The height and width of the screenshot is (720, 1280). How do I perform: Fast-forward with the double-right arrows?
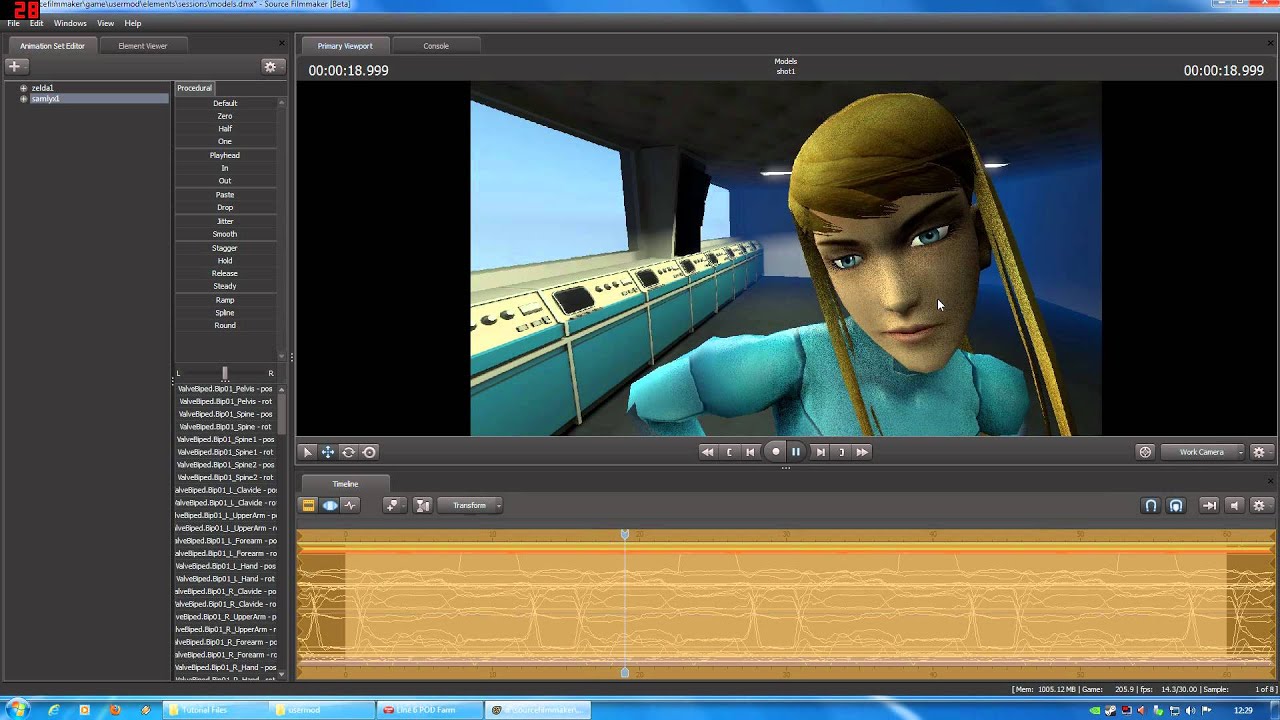tap(862, 452)
